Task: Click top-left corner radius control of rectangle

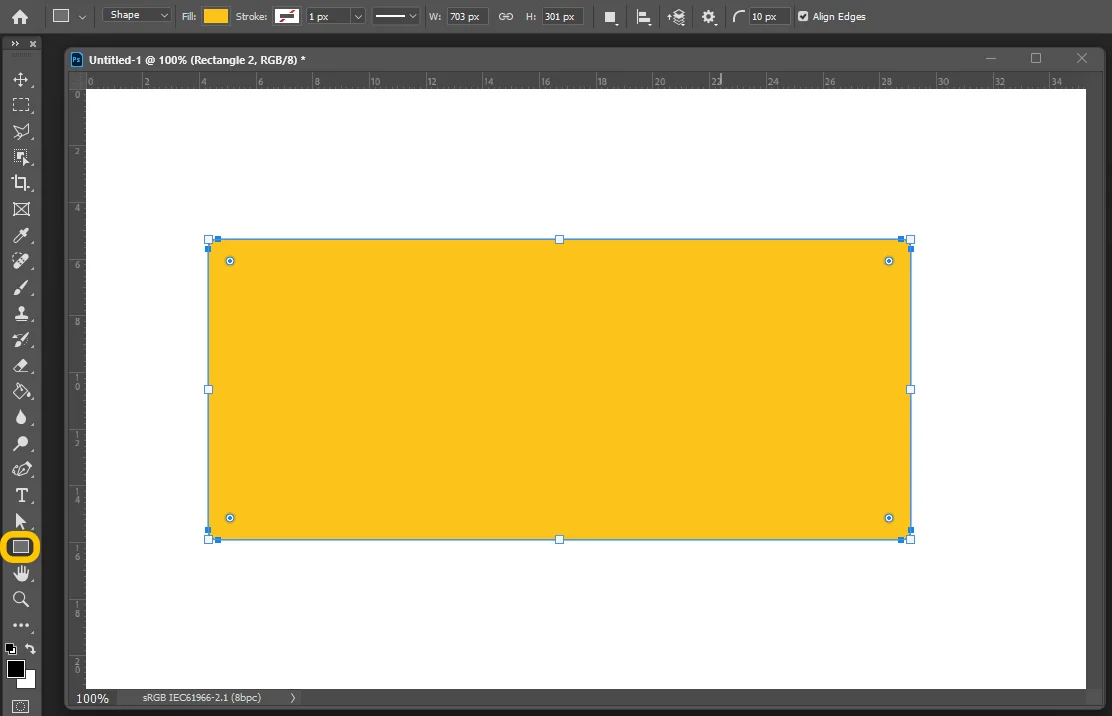Action: point(230,261)
